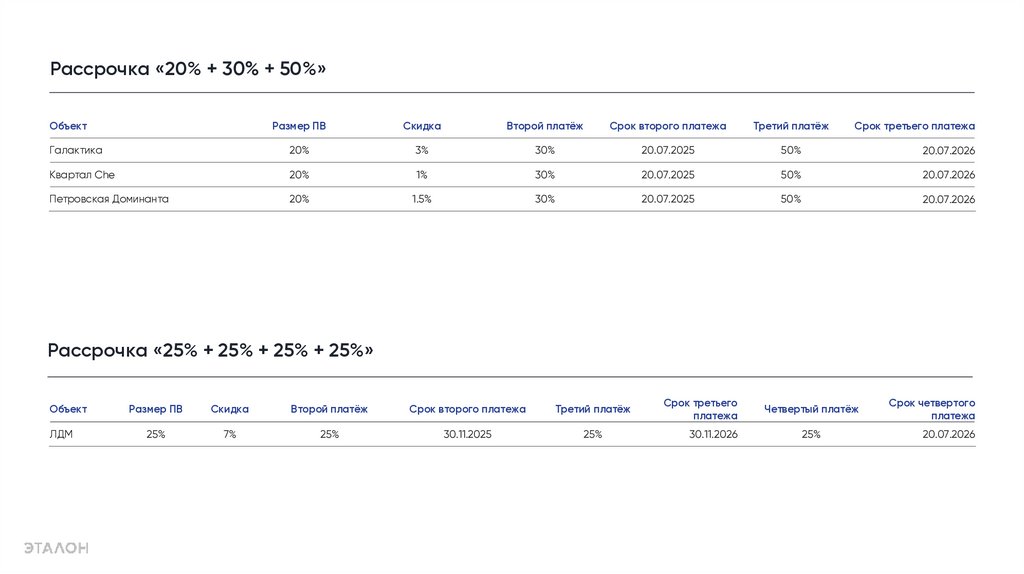The height and width of the screenshot is (574, 1024).
Task: Click the Галактика 3% discount value
Action: 421,150
